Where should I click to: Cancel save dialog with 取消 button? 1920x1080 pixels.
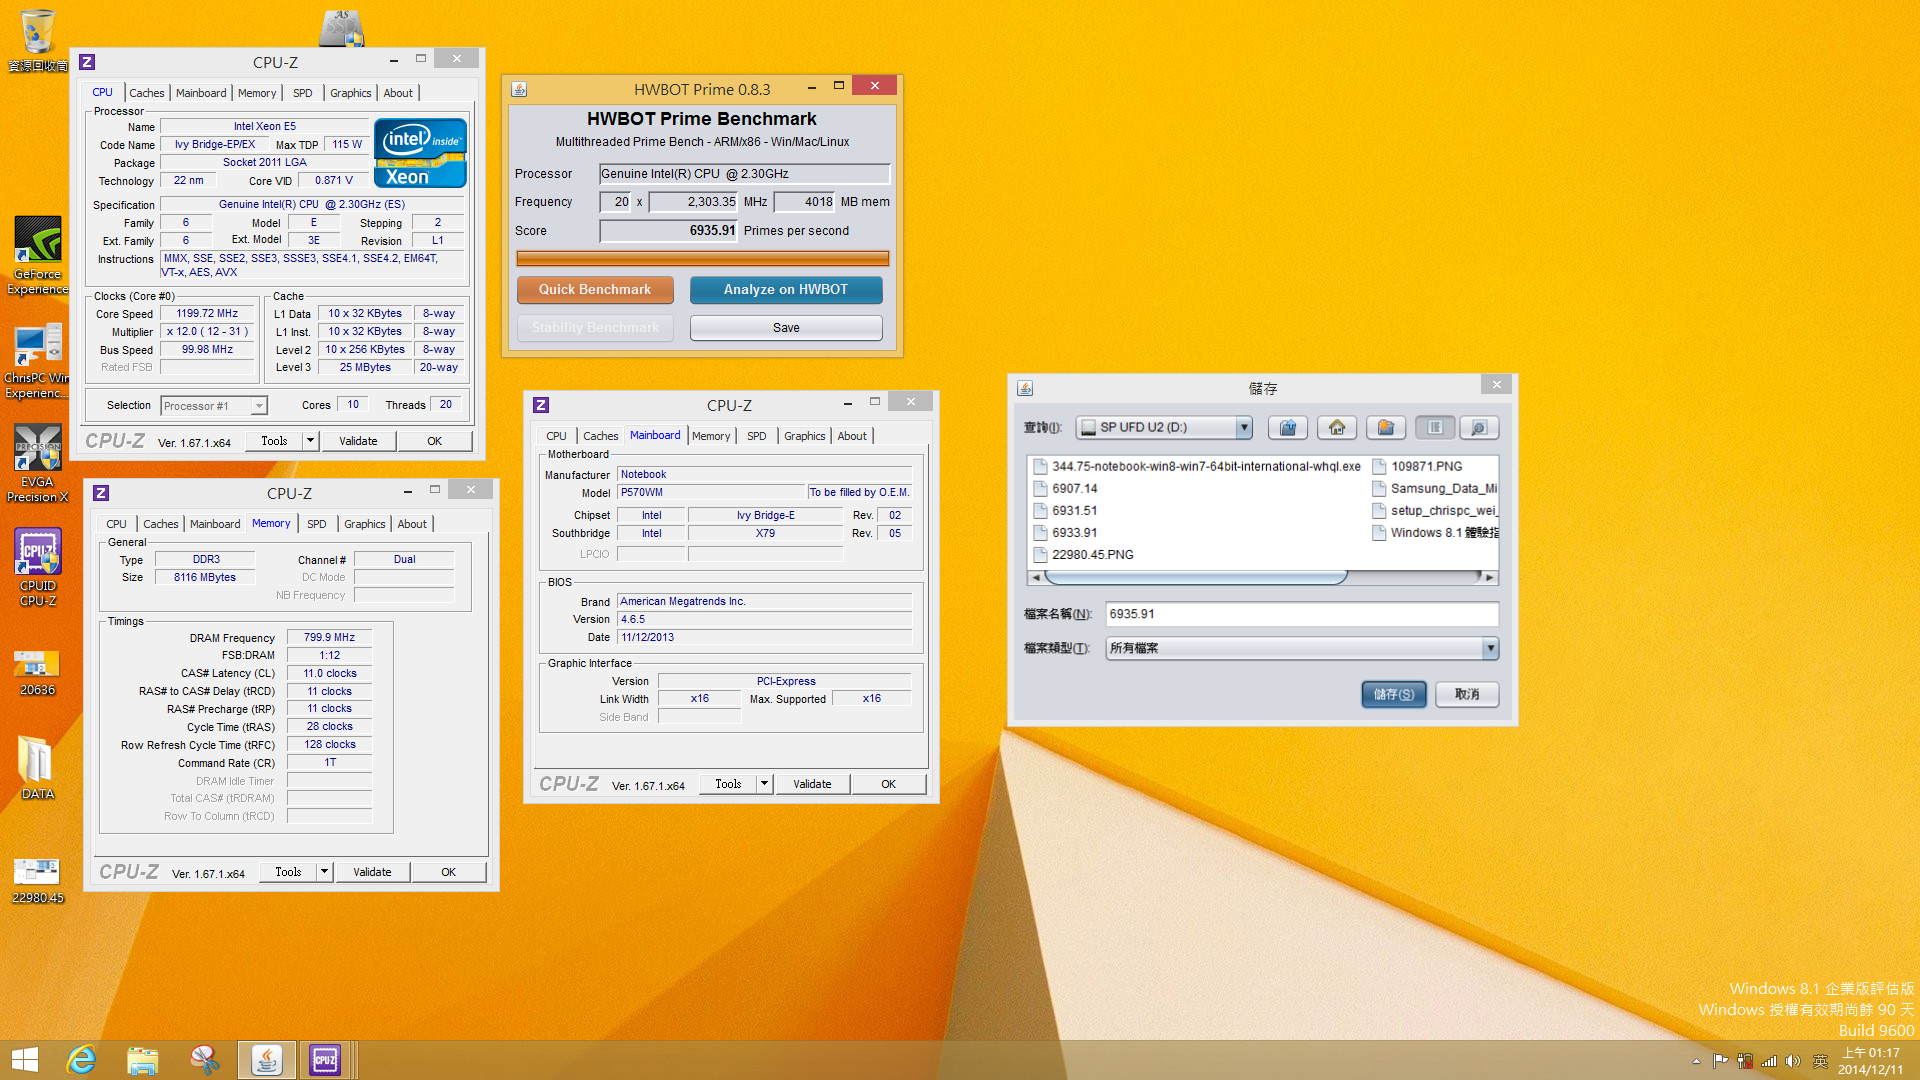[1467, 694]
